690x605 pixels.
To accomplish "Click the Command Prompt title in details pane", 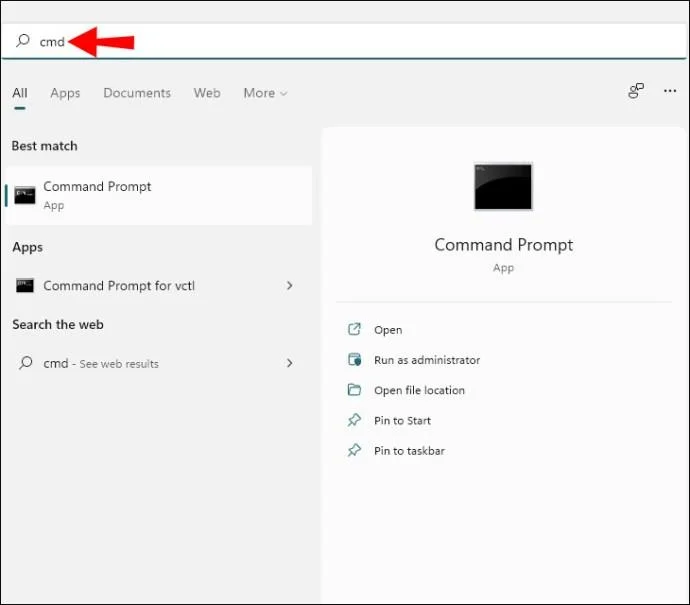I will click(x=503, y=245).
